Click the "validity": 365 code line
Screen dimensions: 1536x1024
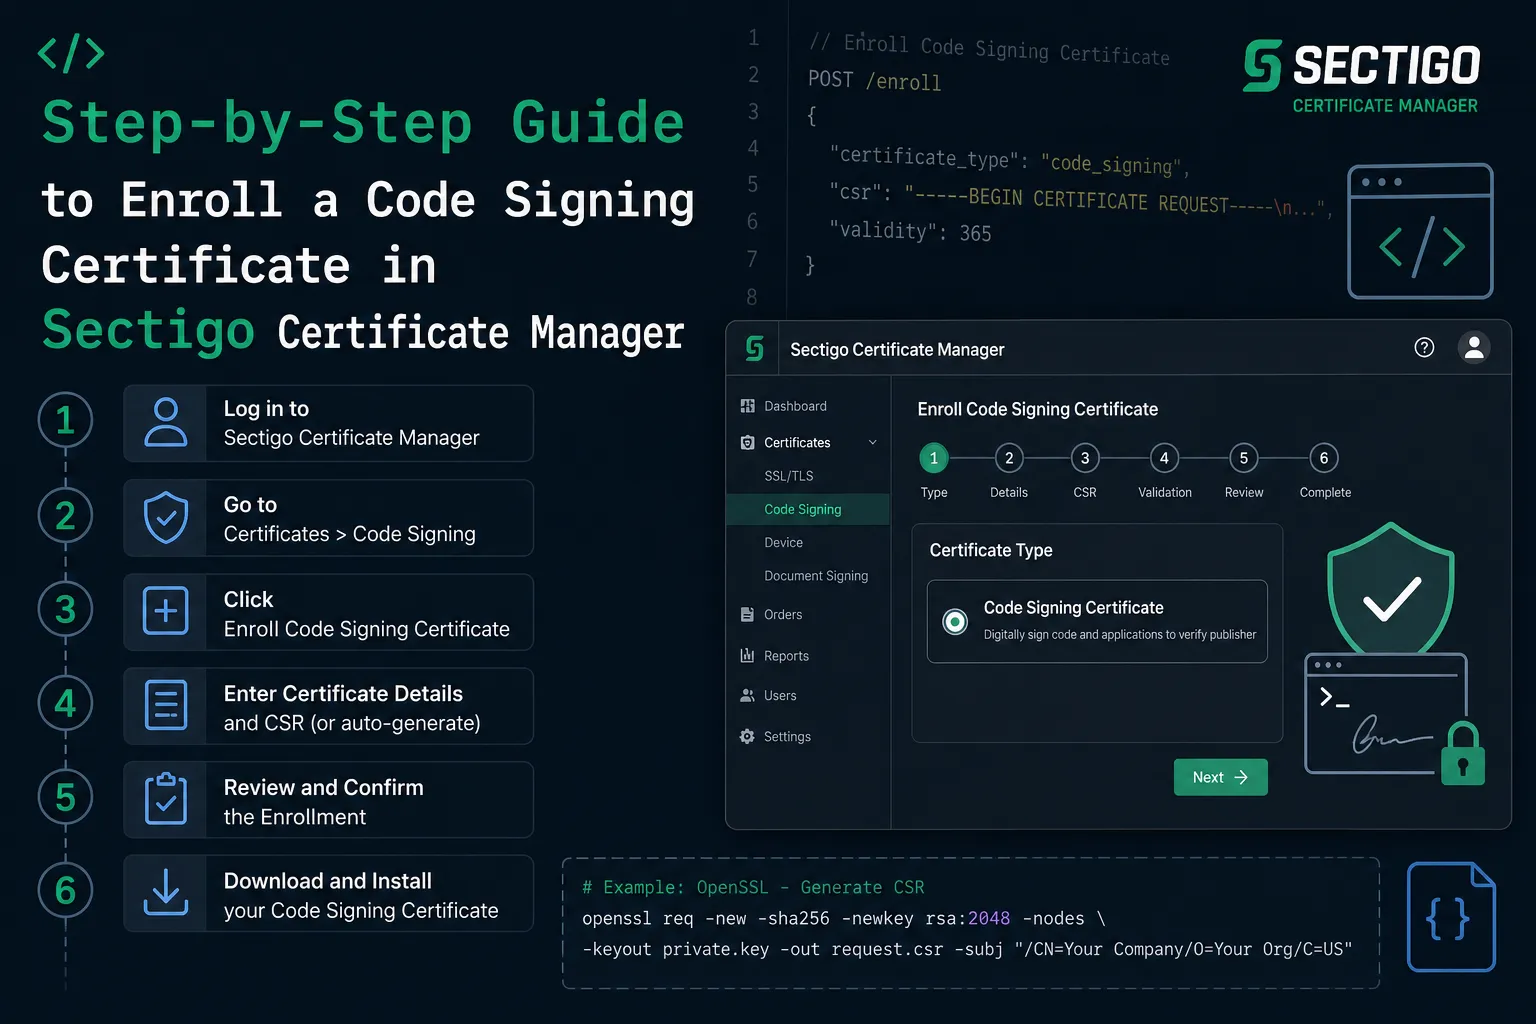click(x=910, y=231)
